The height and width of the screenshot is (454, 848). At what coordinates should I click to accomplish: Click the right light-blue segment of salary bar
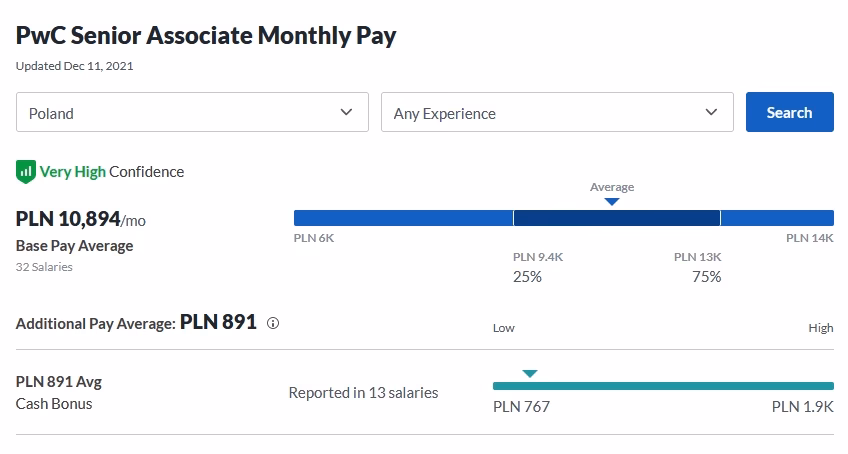point(777,218)
